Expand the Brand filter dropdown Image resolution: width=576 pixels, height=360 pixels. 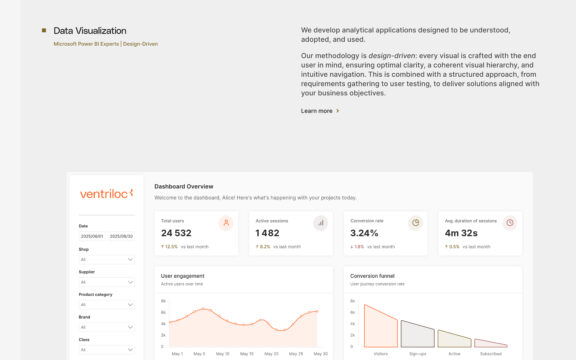pyautogui.click(x=107, y=327)
